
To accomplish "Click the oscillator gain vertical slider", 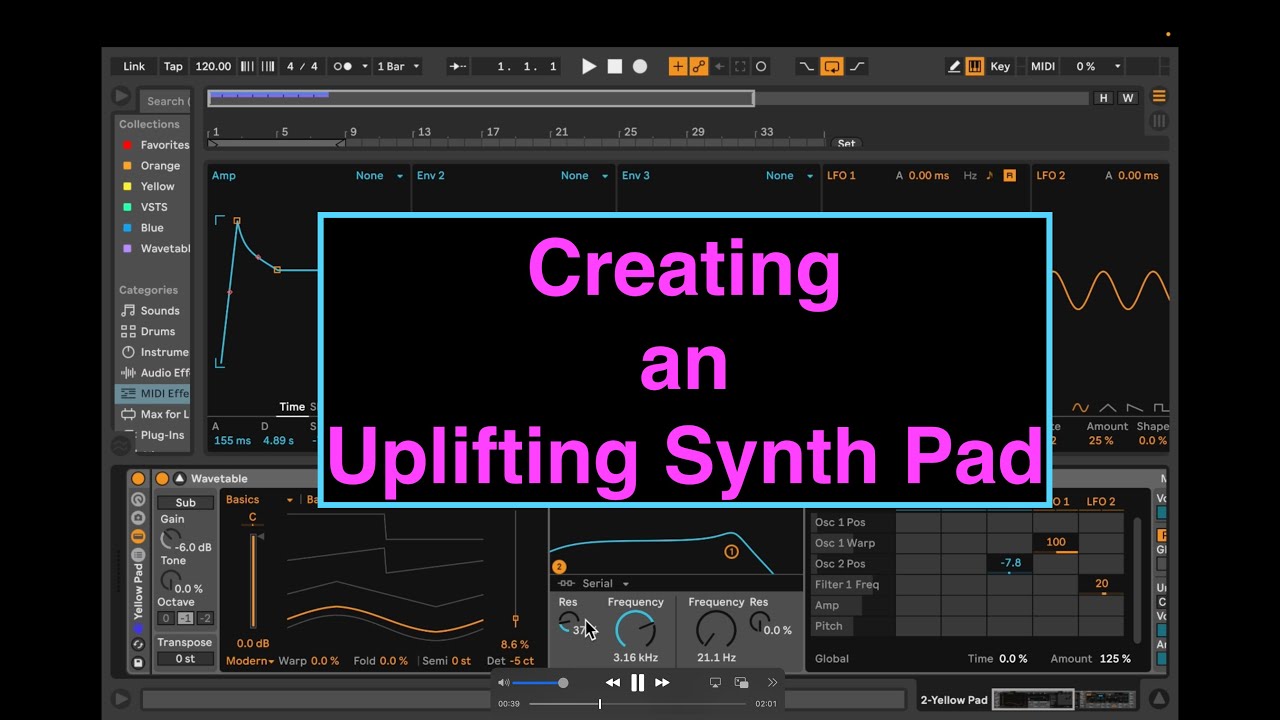I will click(x=253, y=580).
